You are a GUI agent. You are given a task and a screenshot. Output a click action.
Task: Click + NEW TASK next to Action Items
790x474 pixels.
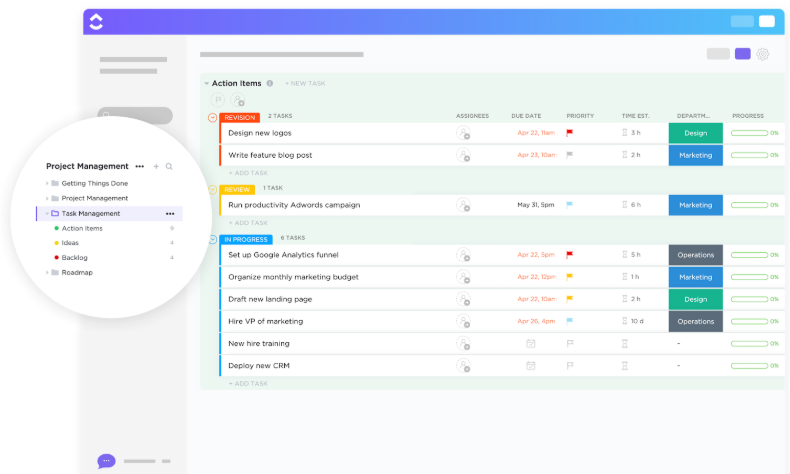point(305,83)
